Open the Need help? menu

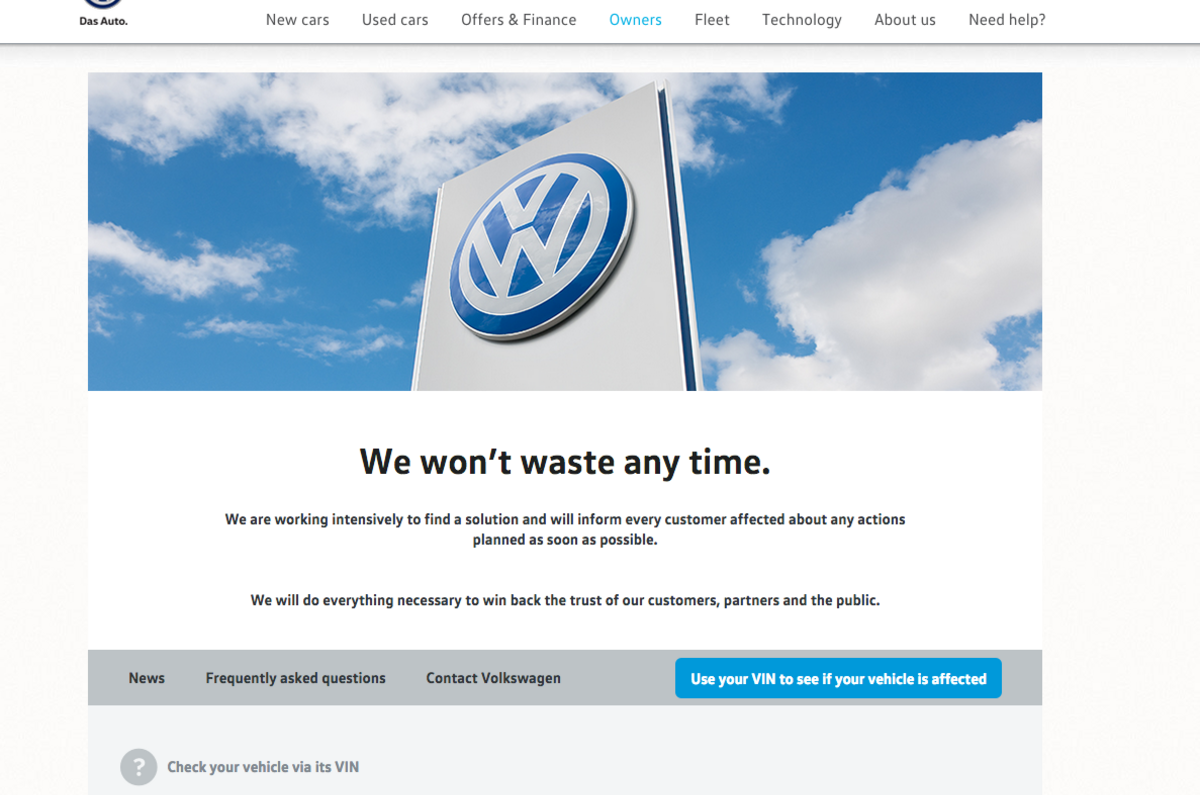click(1006, 19)
